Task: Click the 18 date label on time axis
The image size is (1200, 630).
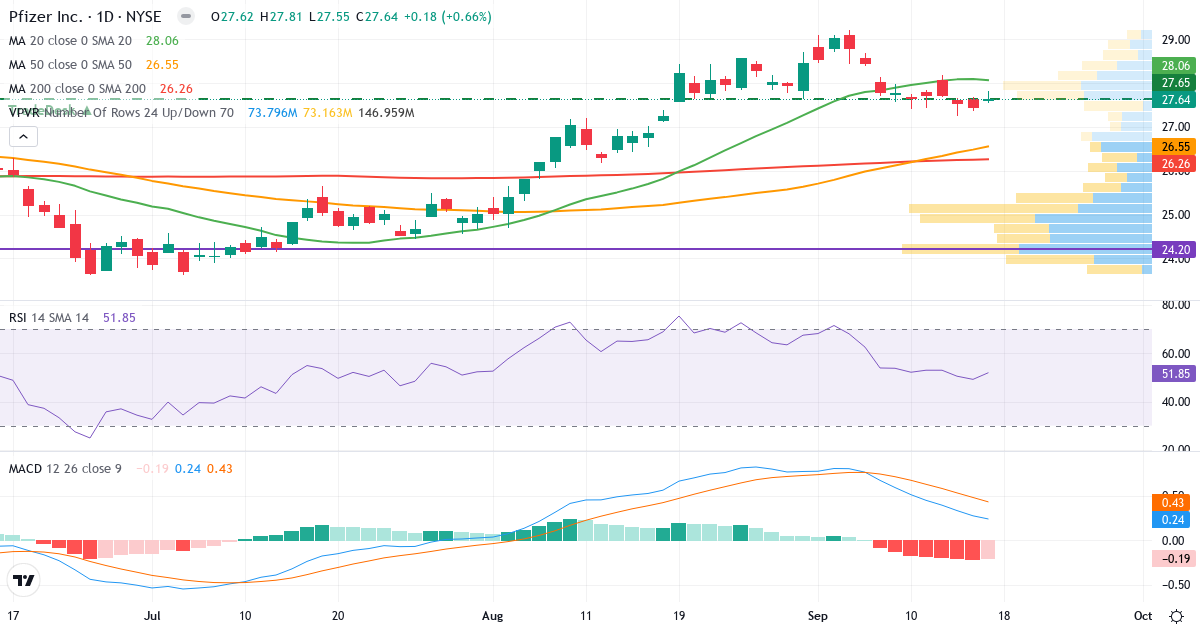Action: click(1003, 615)
